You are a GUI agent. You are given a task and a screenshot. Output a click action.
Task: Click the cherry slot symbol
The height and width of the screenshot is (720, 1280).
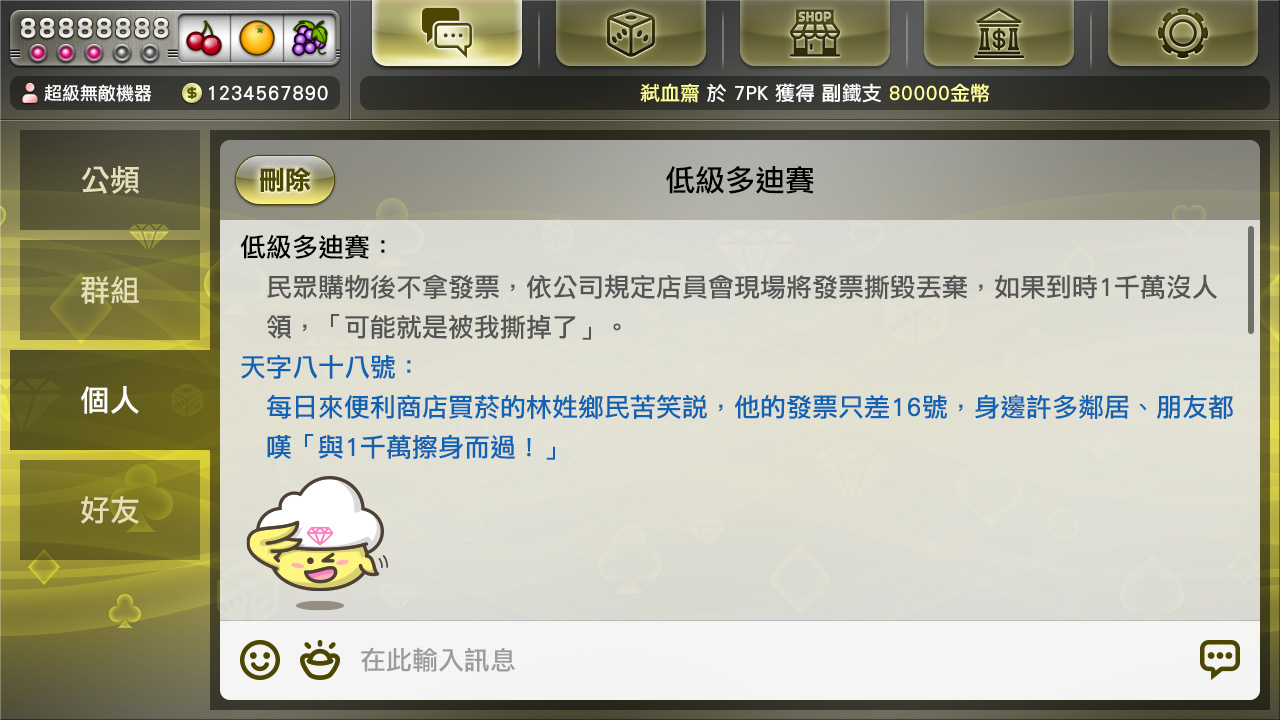204,38
